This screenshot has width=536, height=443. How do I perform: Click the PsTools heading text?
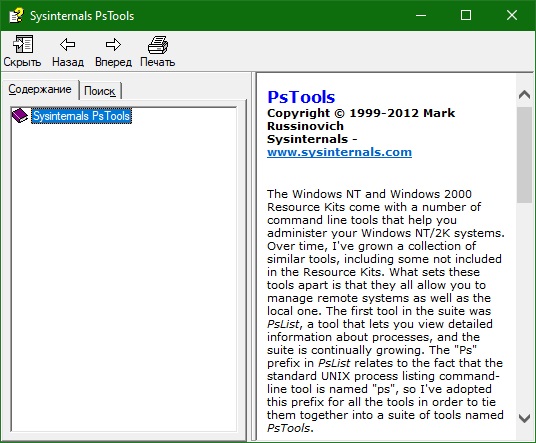coord(301,97)
